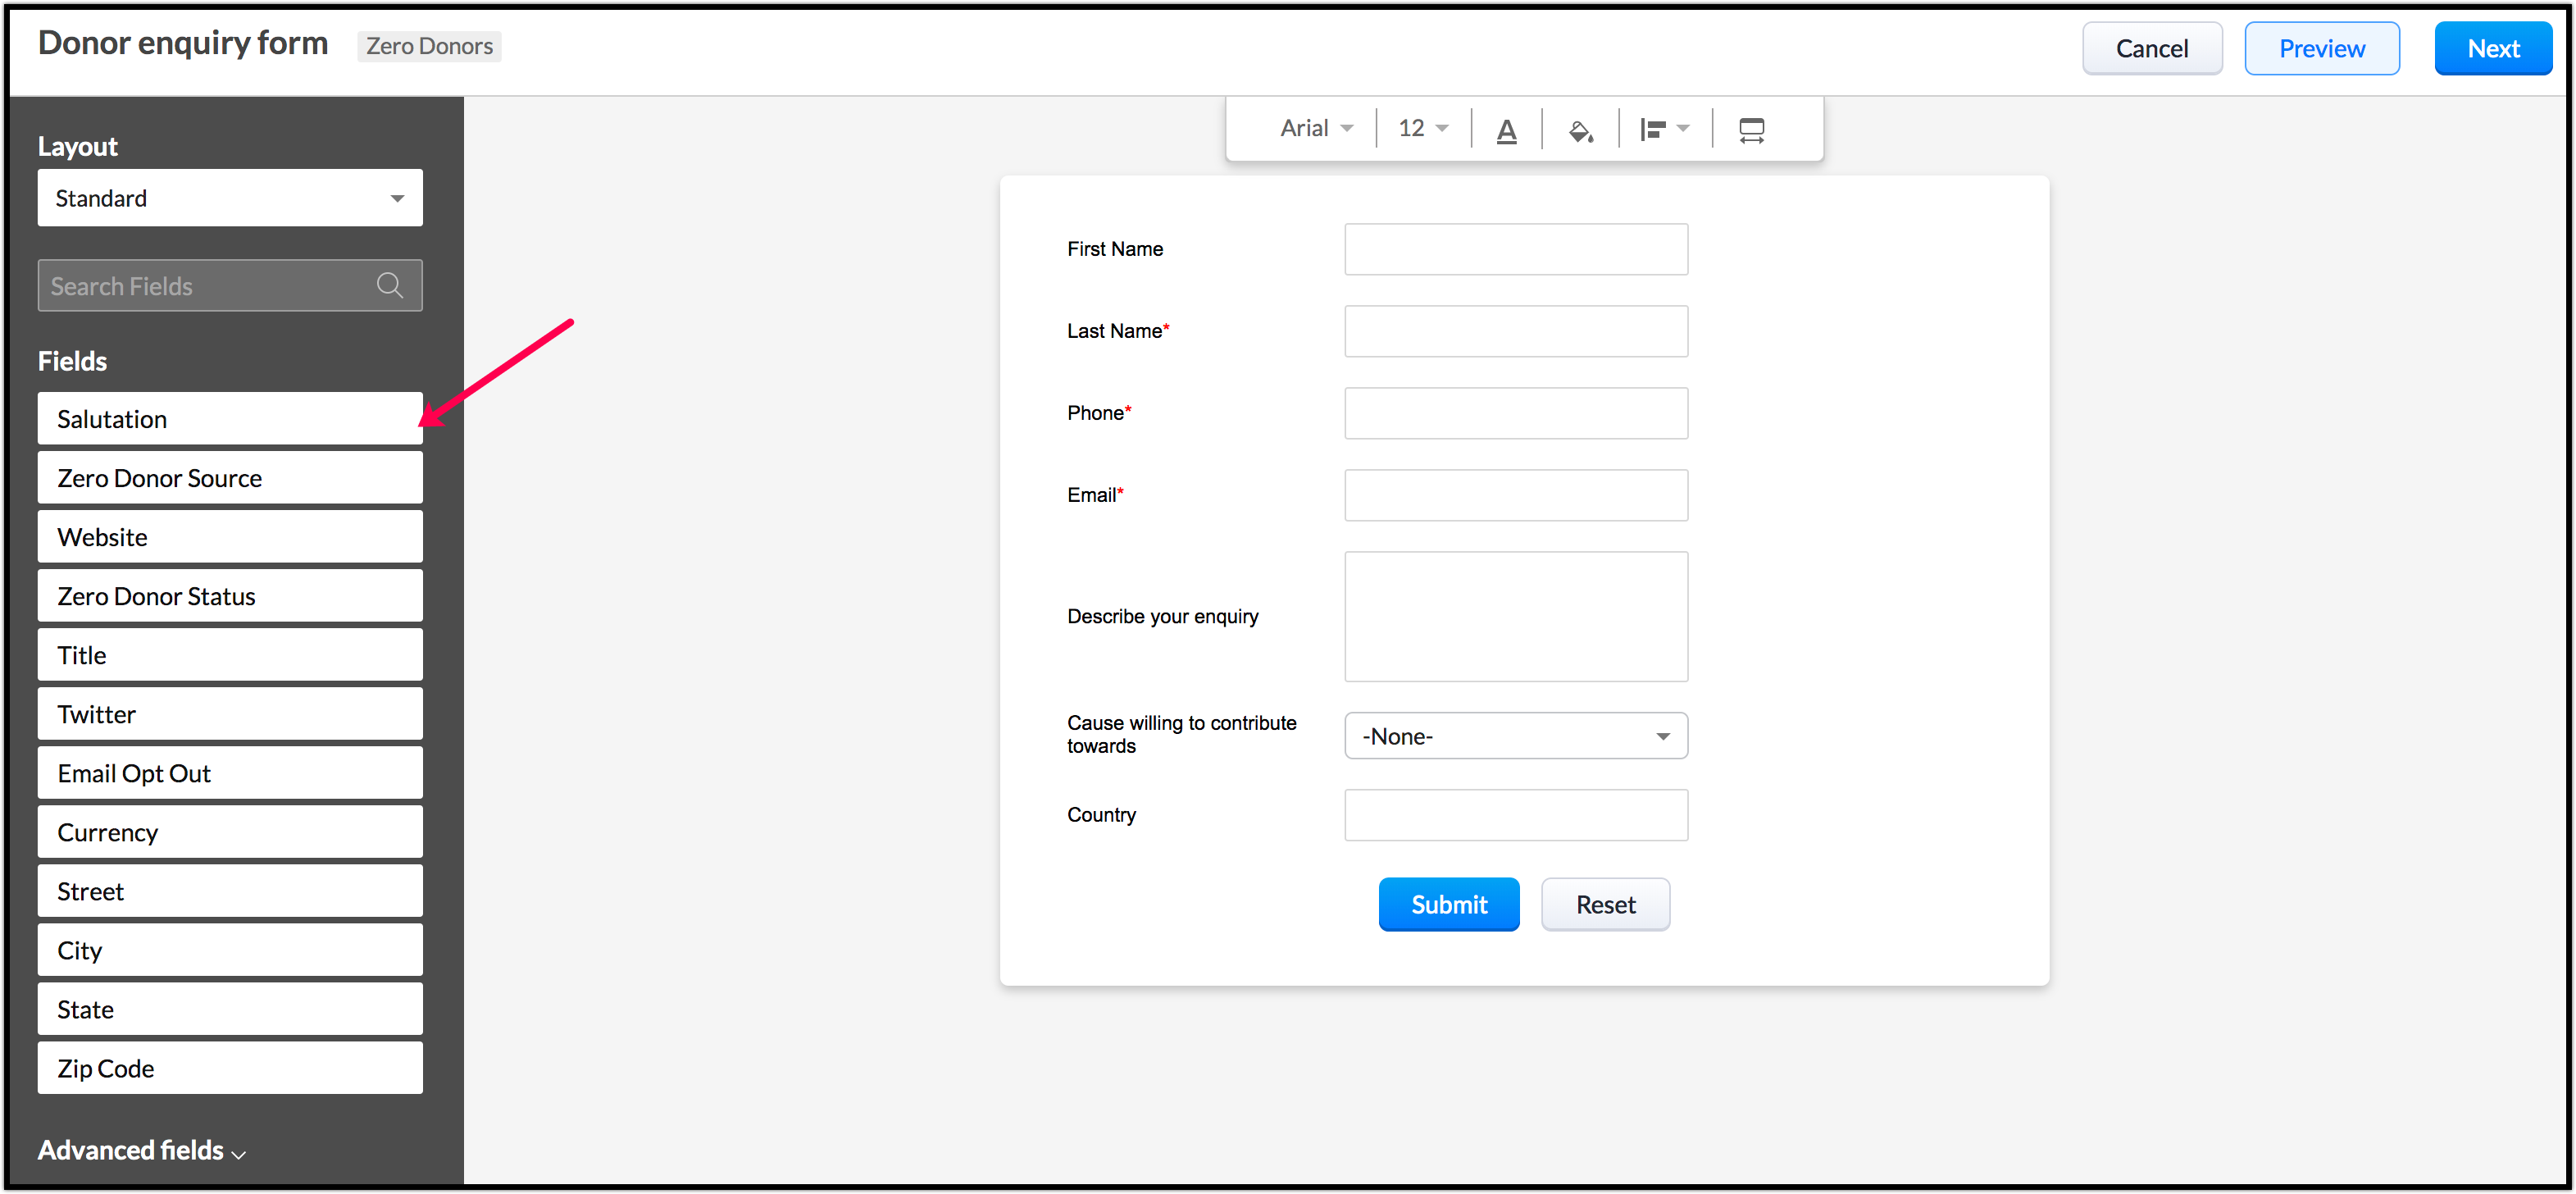This screenshot has height=1194, width=2576.
Task: Click the Reset button
Action: [1605, 904]
